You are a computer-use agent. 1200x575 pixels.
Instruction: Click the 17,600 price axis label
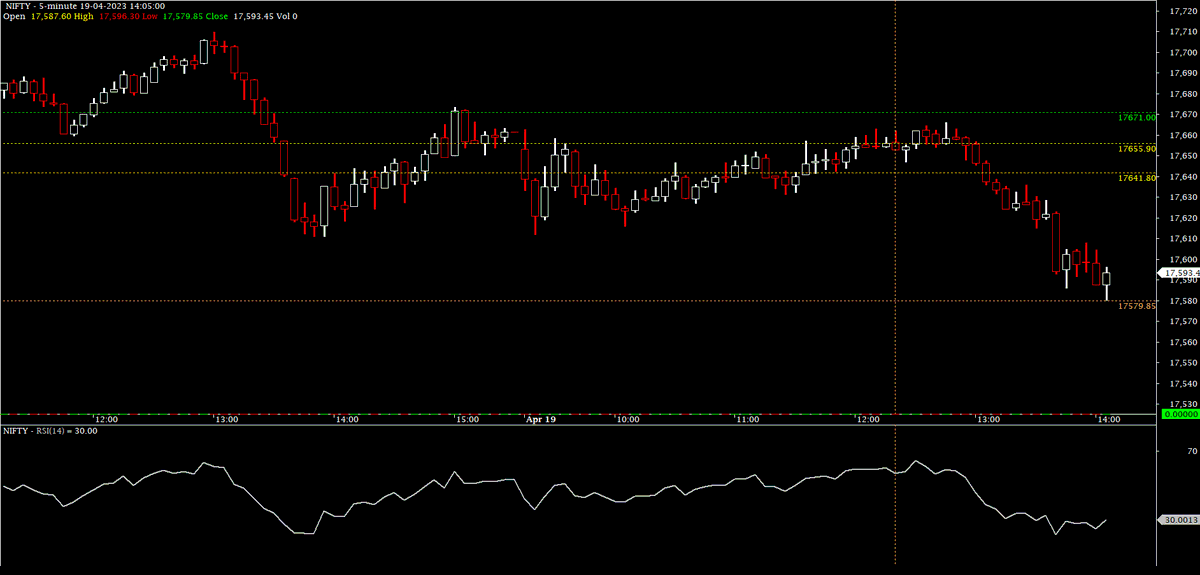tap(1182, 259)
